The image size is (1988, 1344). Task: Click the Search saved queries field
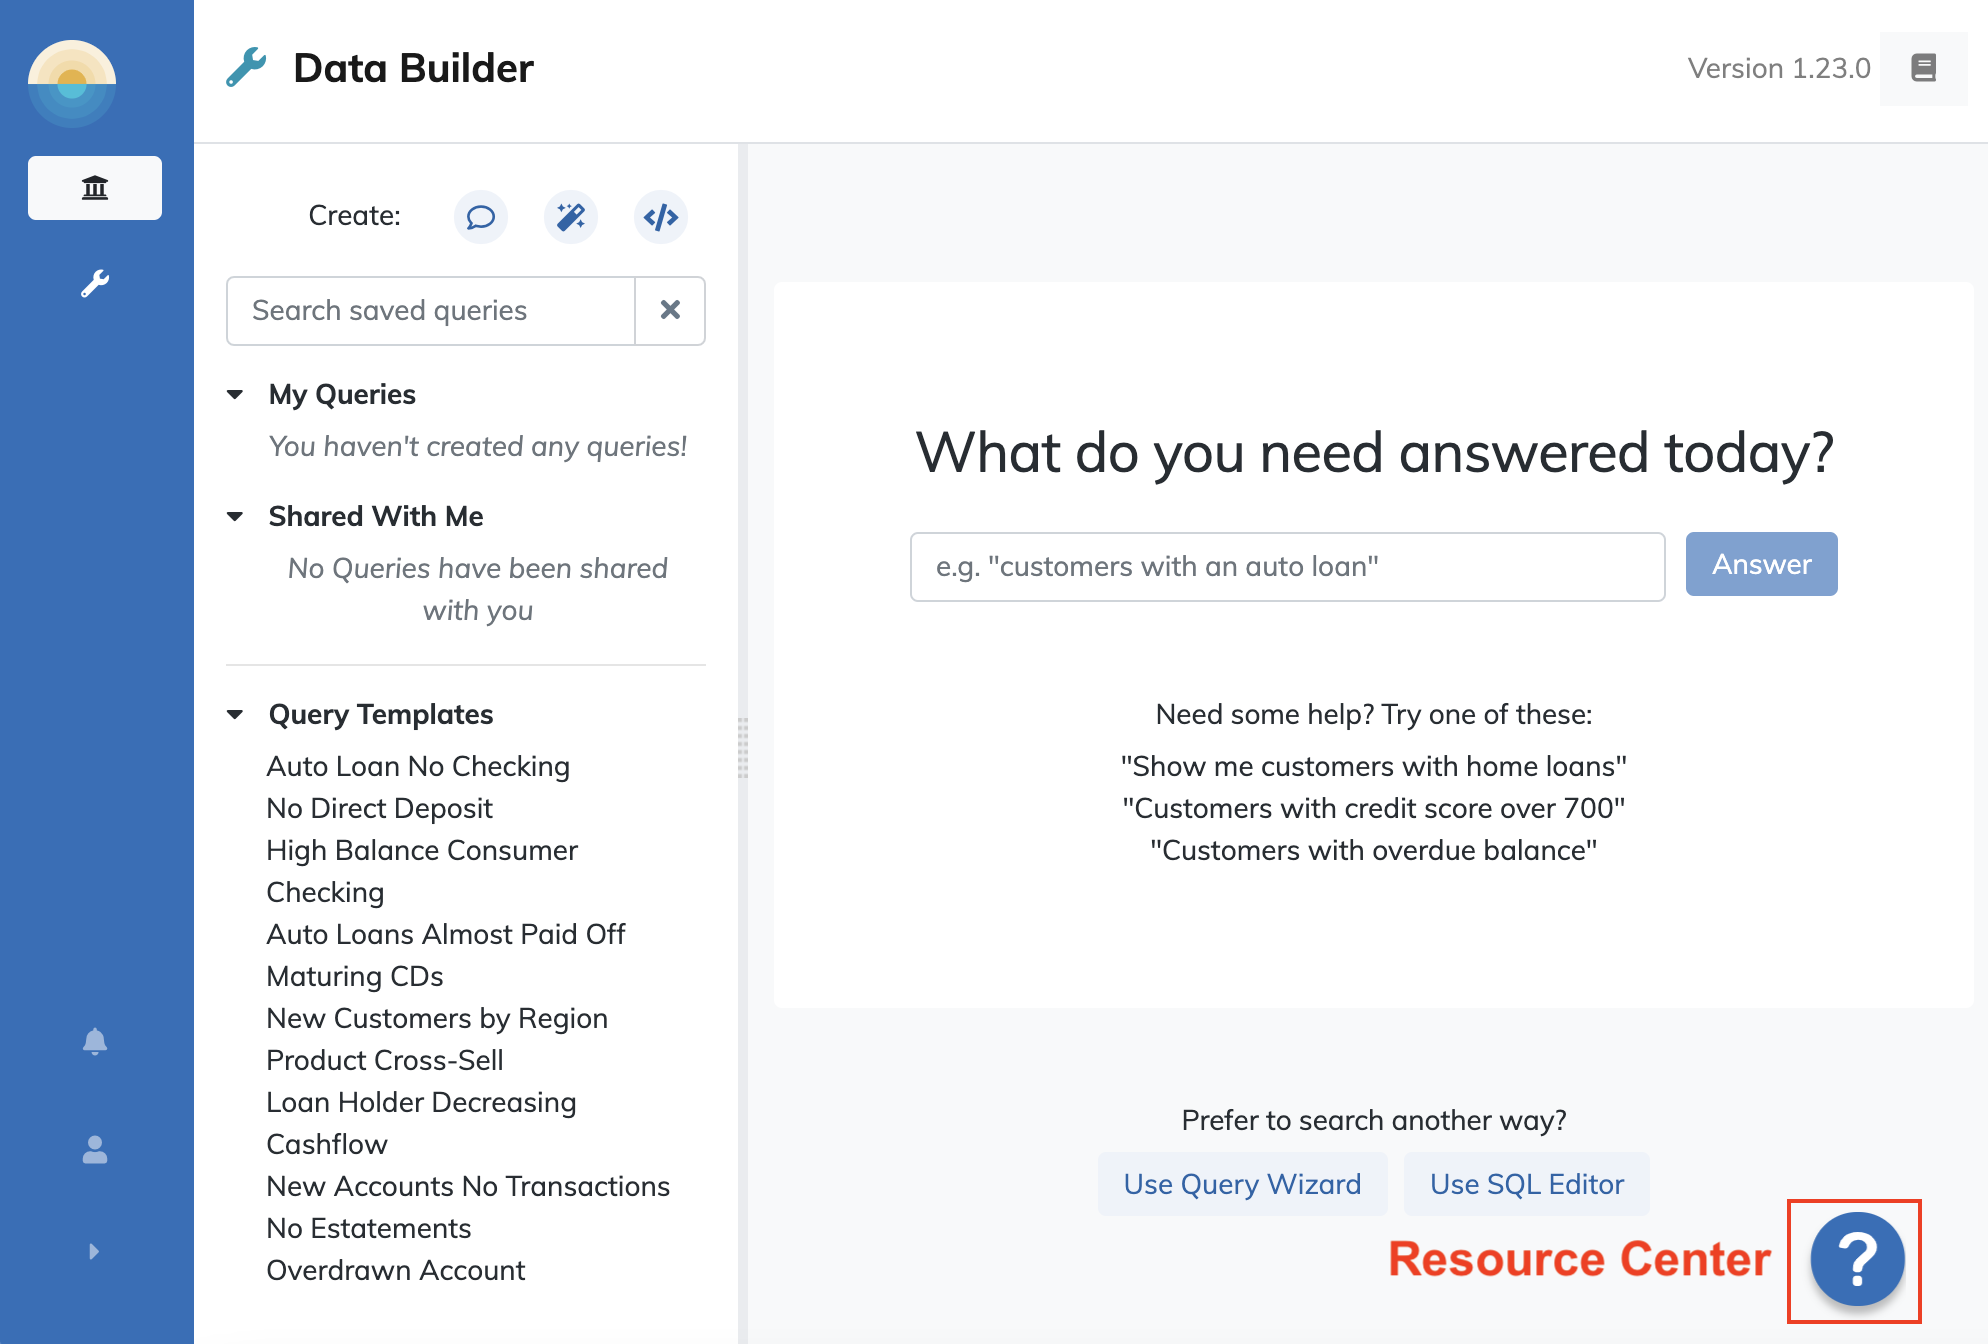click(431, 311)
